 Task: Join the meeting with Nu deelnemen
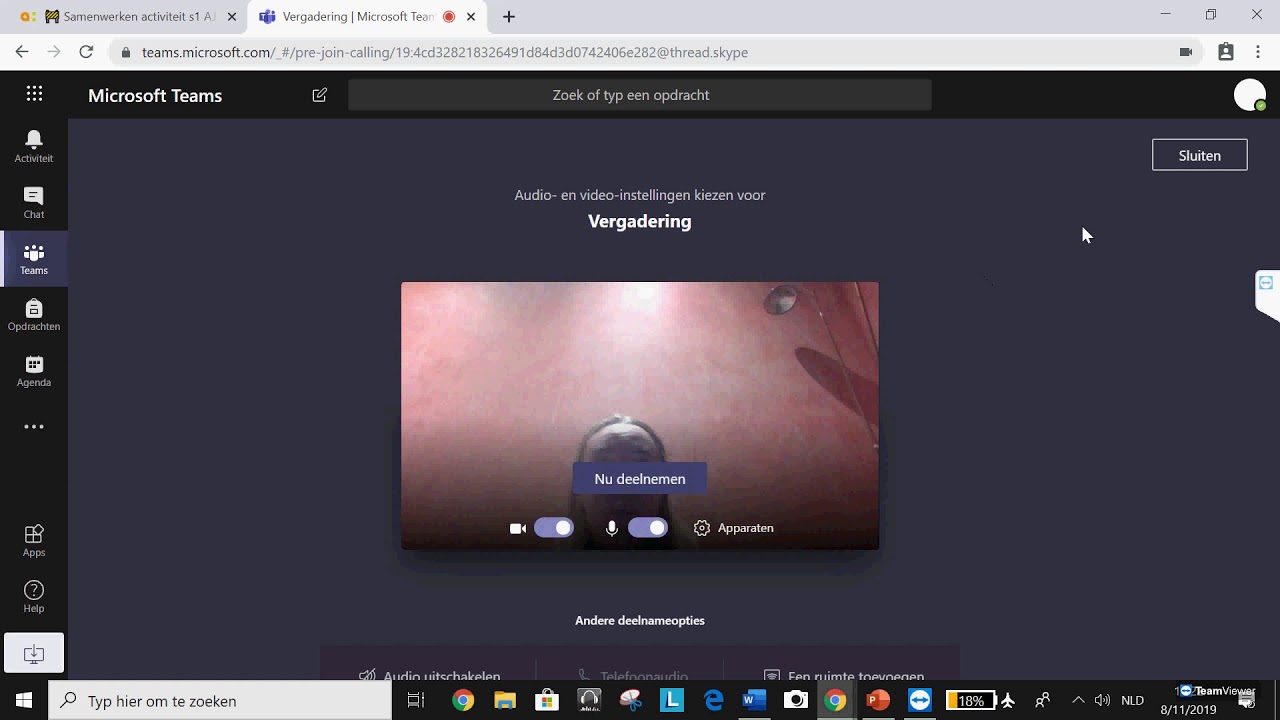tap(640, 479)
